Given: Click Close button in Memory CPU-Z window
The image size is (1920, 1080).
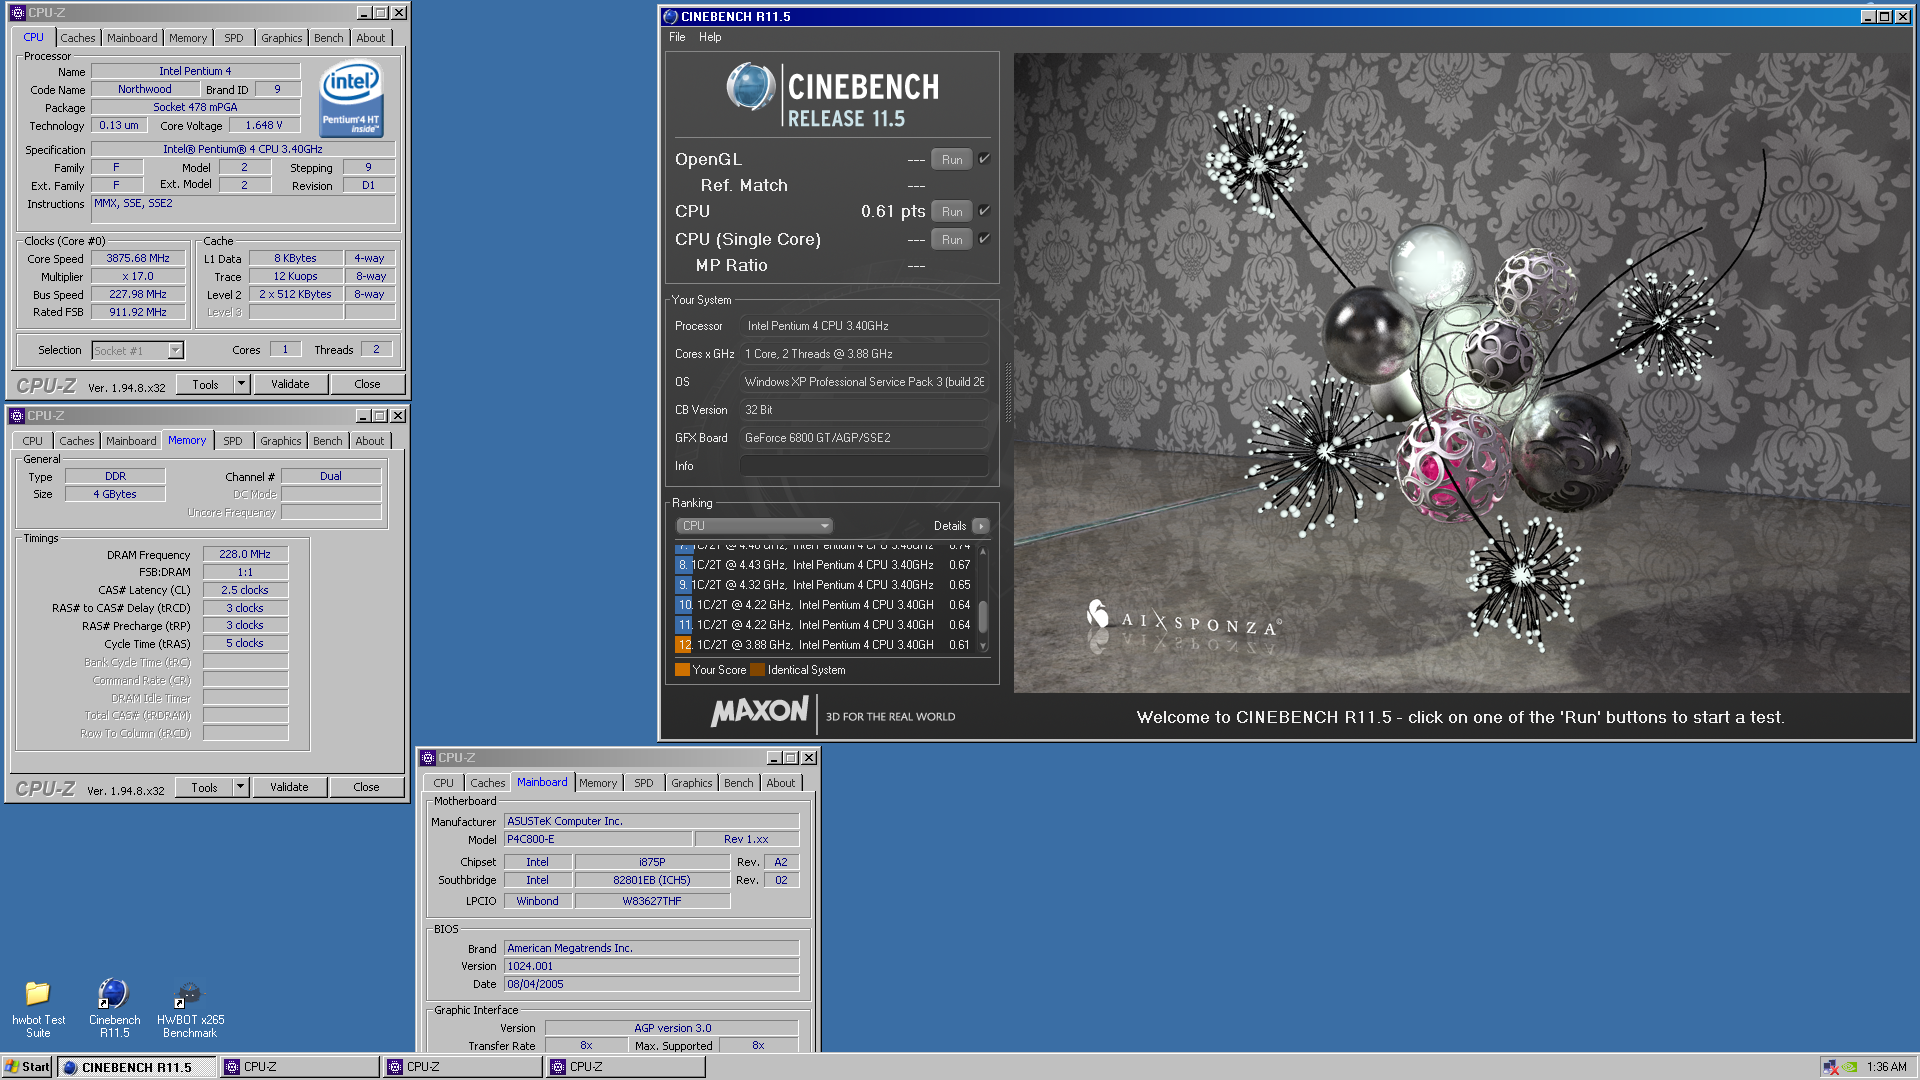Looking at the screenshot, I should point(366,787).
